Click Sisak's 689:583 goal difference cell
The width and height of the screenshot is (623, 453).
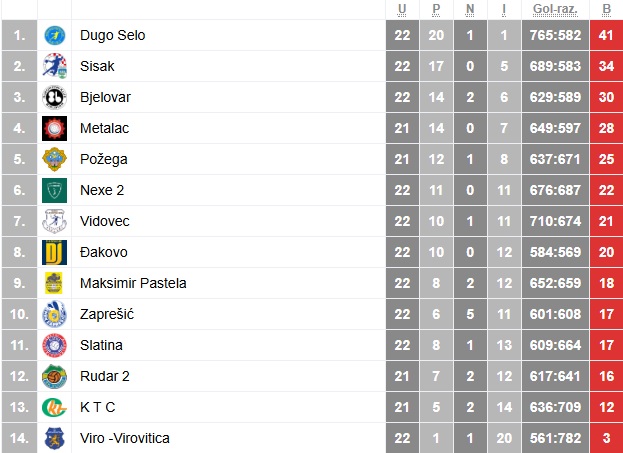pos(555,66)
